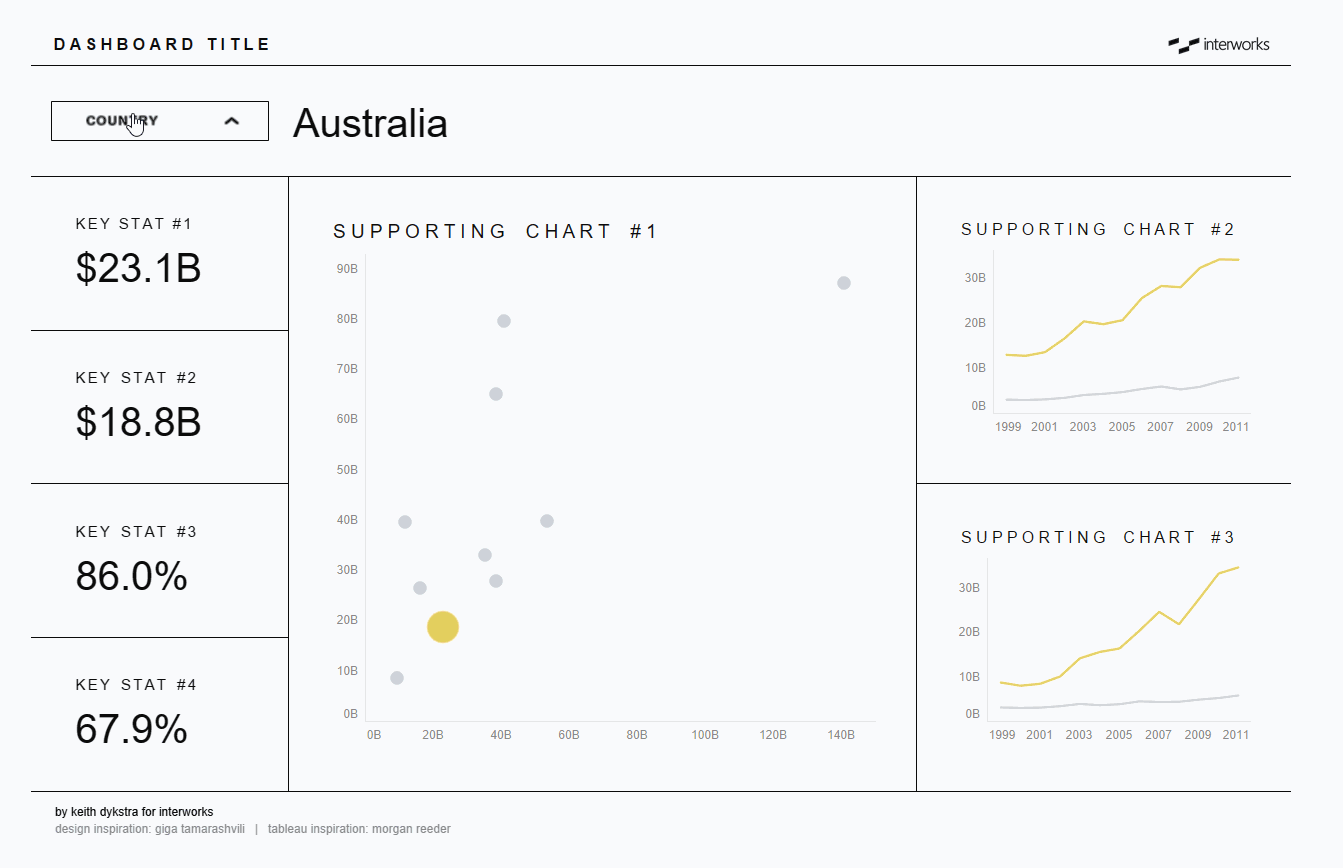Click the 'KEY STAT #1' label
Image resolution: width=1343 pixels, height=868 pixels.
point(134,224)
